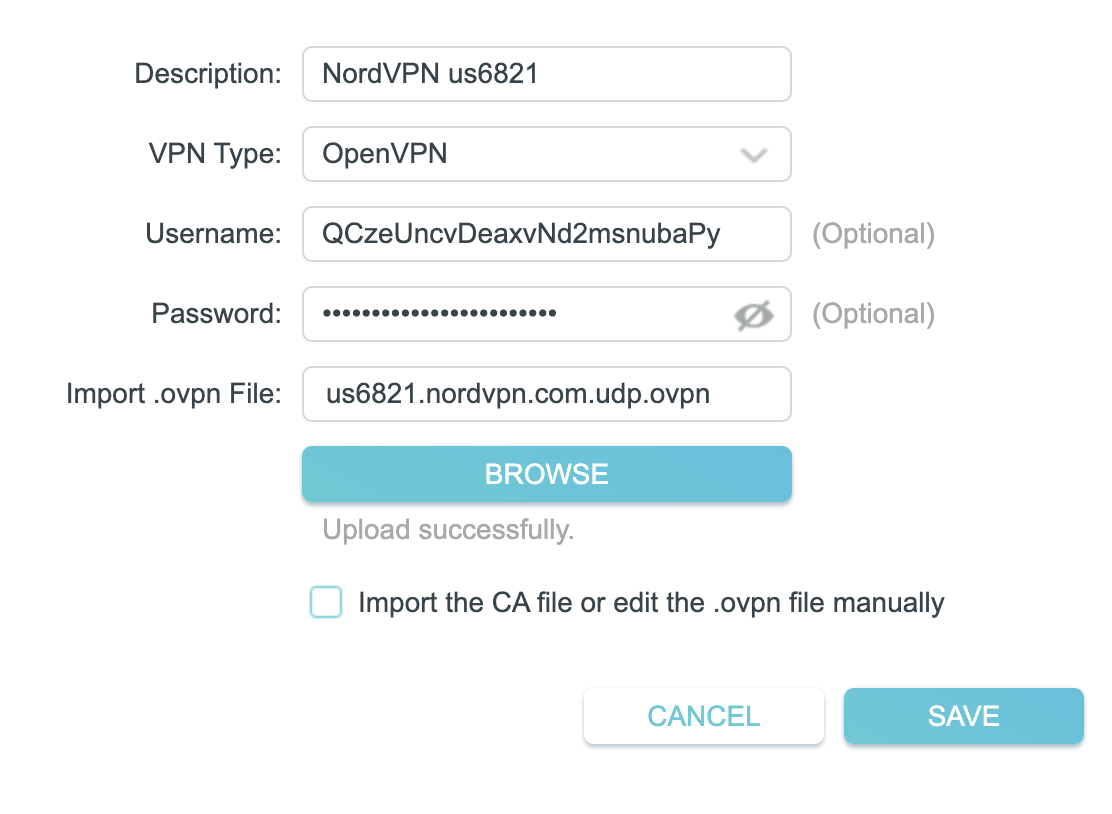Open the OpenVPN type combo box
The image size is (1112, 814).
pyautogui.click(x=547, y=154)
